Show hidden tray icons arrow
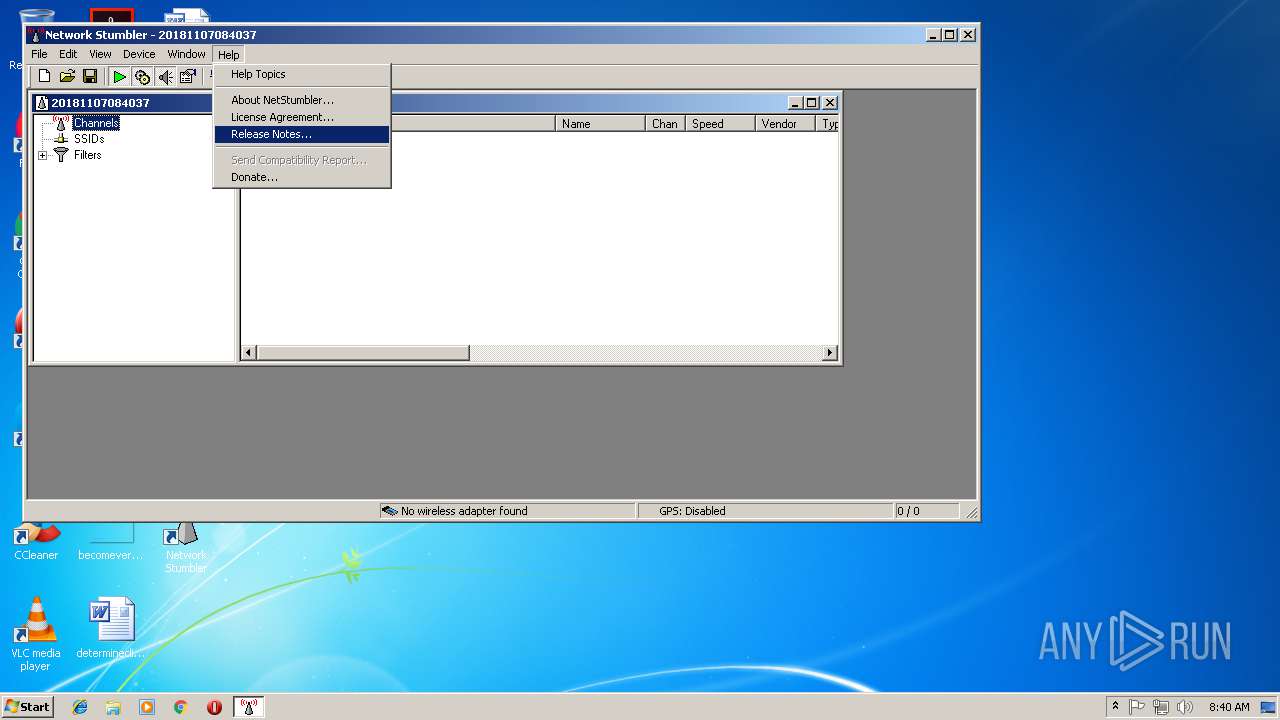Screen dimensions: 1280x720 [1115, 707]
